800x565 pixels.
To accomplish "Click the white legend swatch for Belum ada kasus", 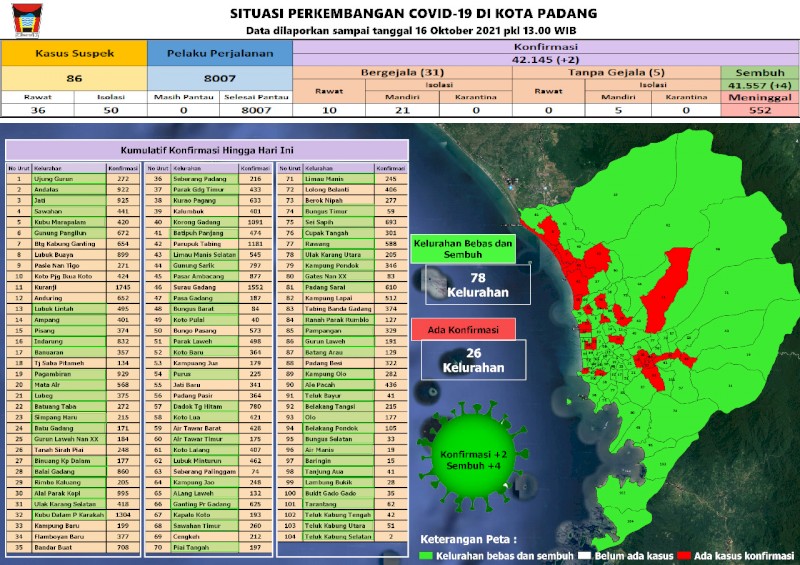I will coord(585,556).
